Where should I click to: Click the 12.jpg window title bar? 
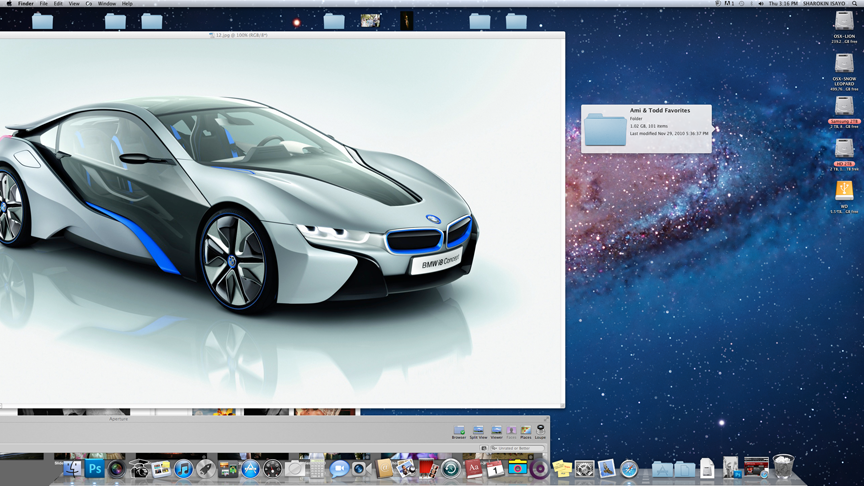point(282,35)
